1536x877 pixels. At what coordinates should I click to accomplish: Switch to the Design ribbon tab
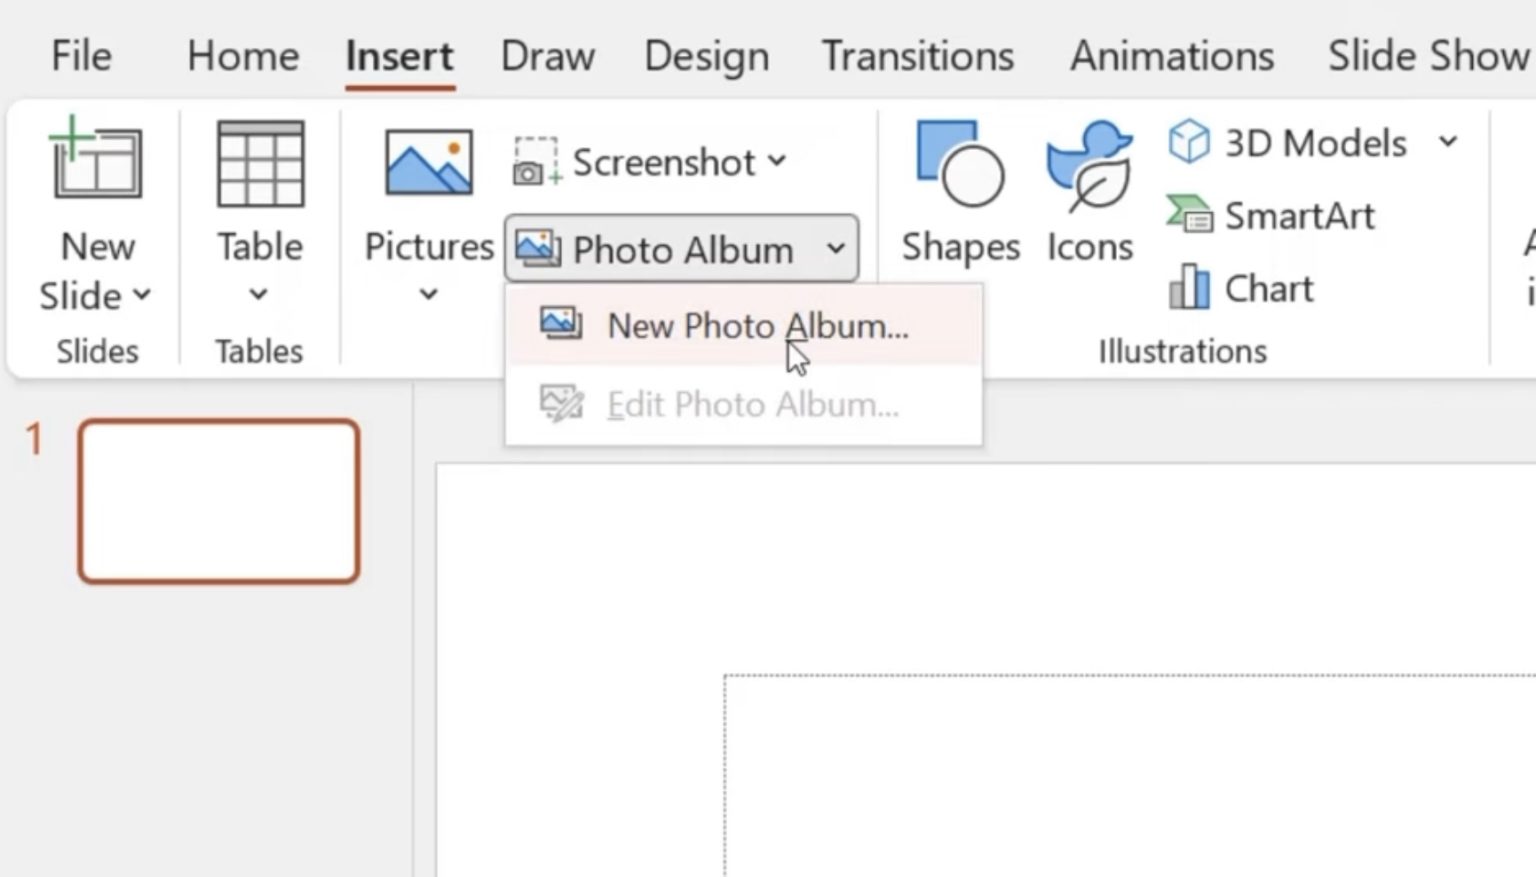pyautogui.click(x=705, y=56)
